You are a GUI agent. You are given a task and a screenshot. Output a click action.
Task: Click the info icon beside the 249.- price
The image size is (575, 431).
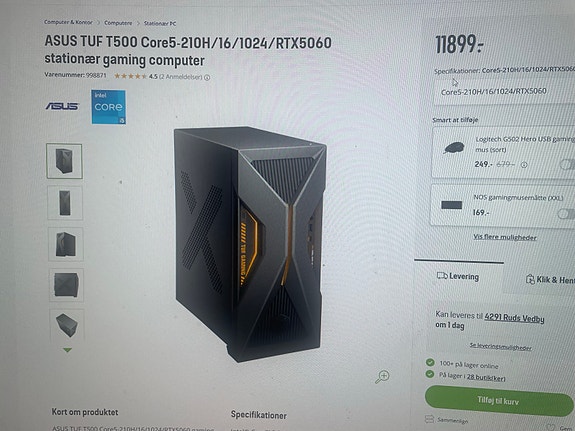(524, 165)
